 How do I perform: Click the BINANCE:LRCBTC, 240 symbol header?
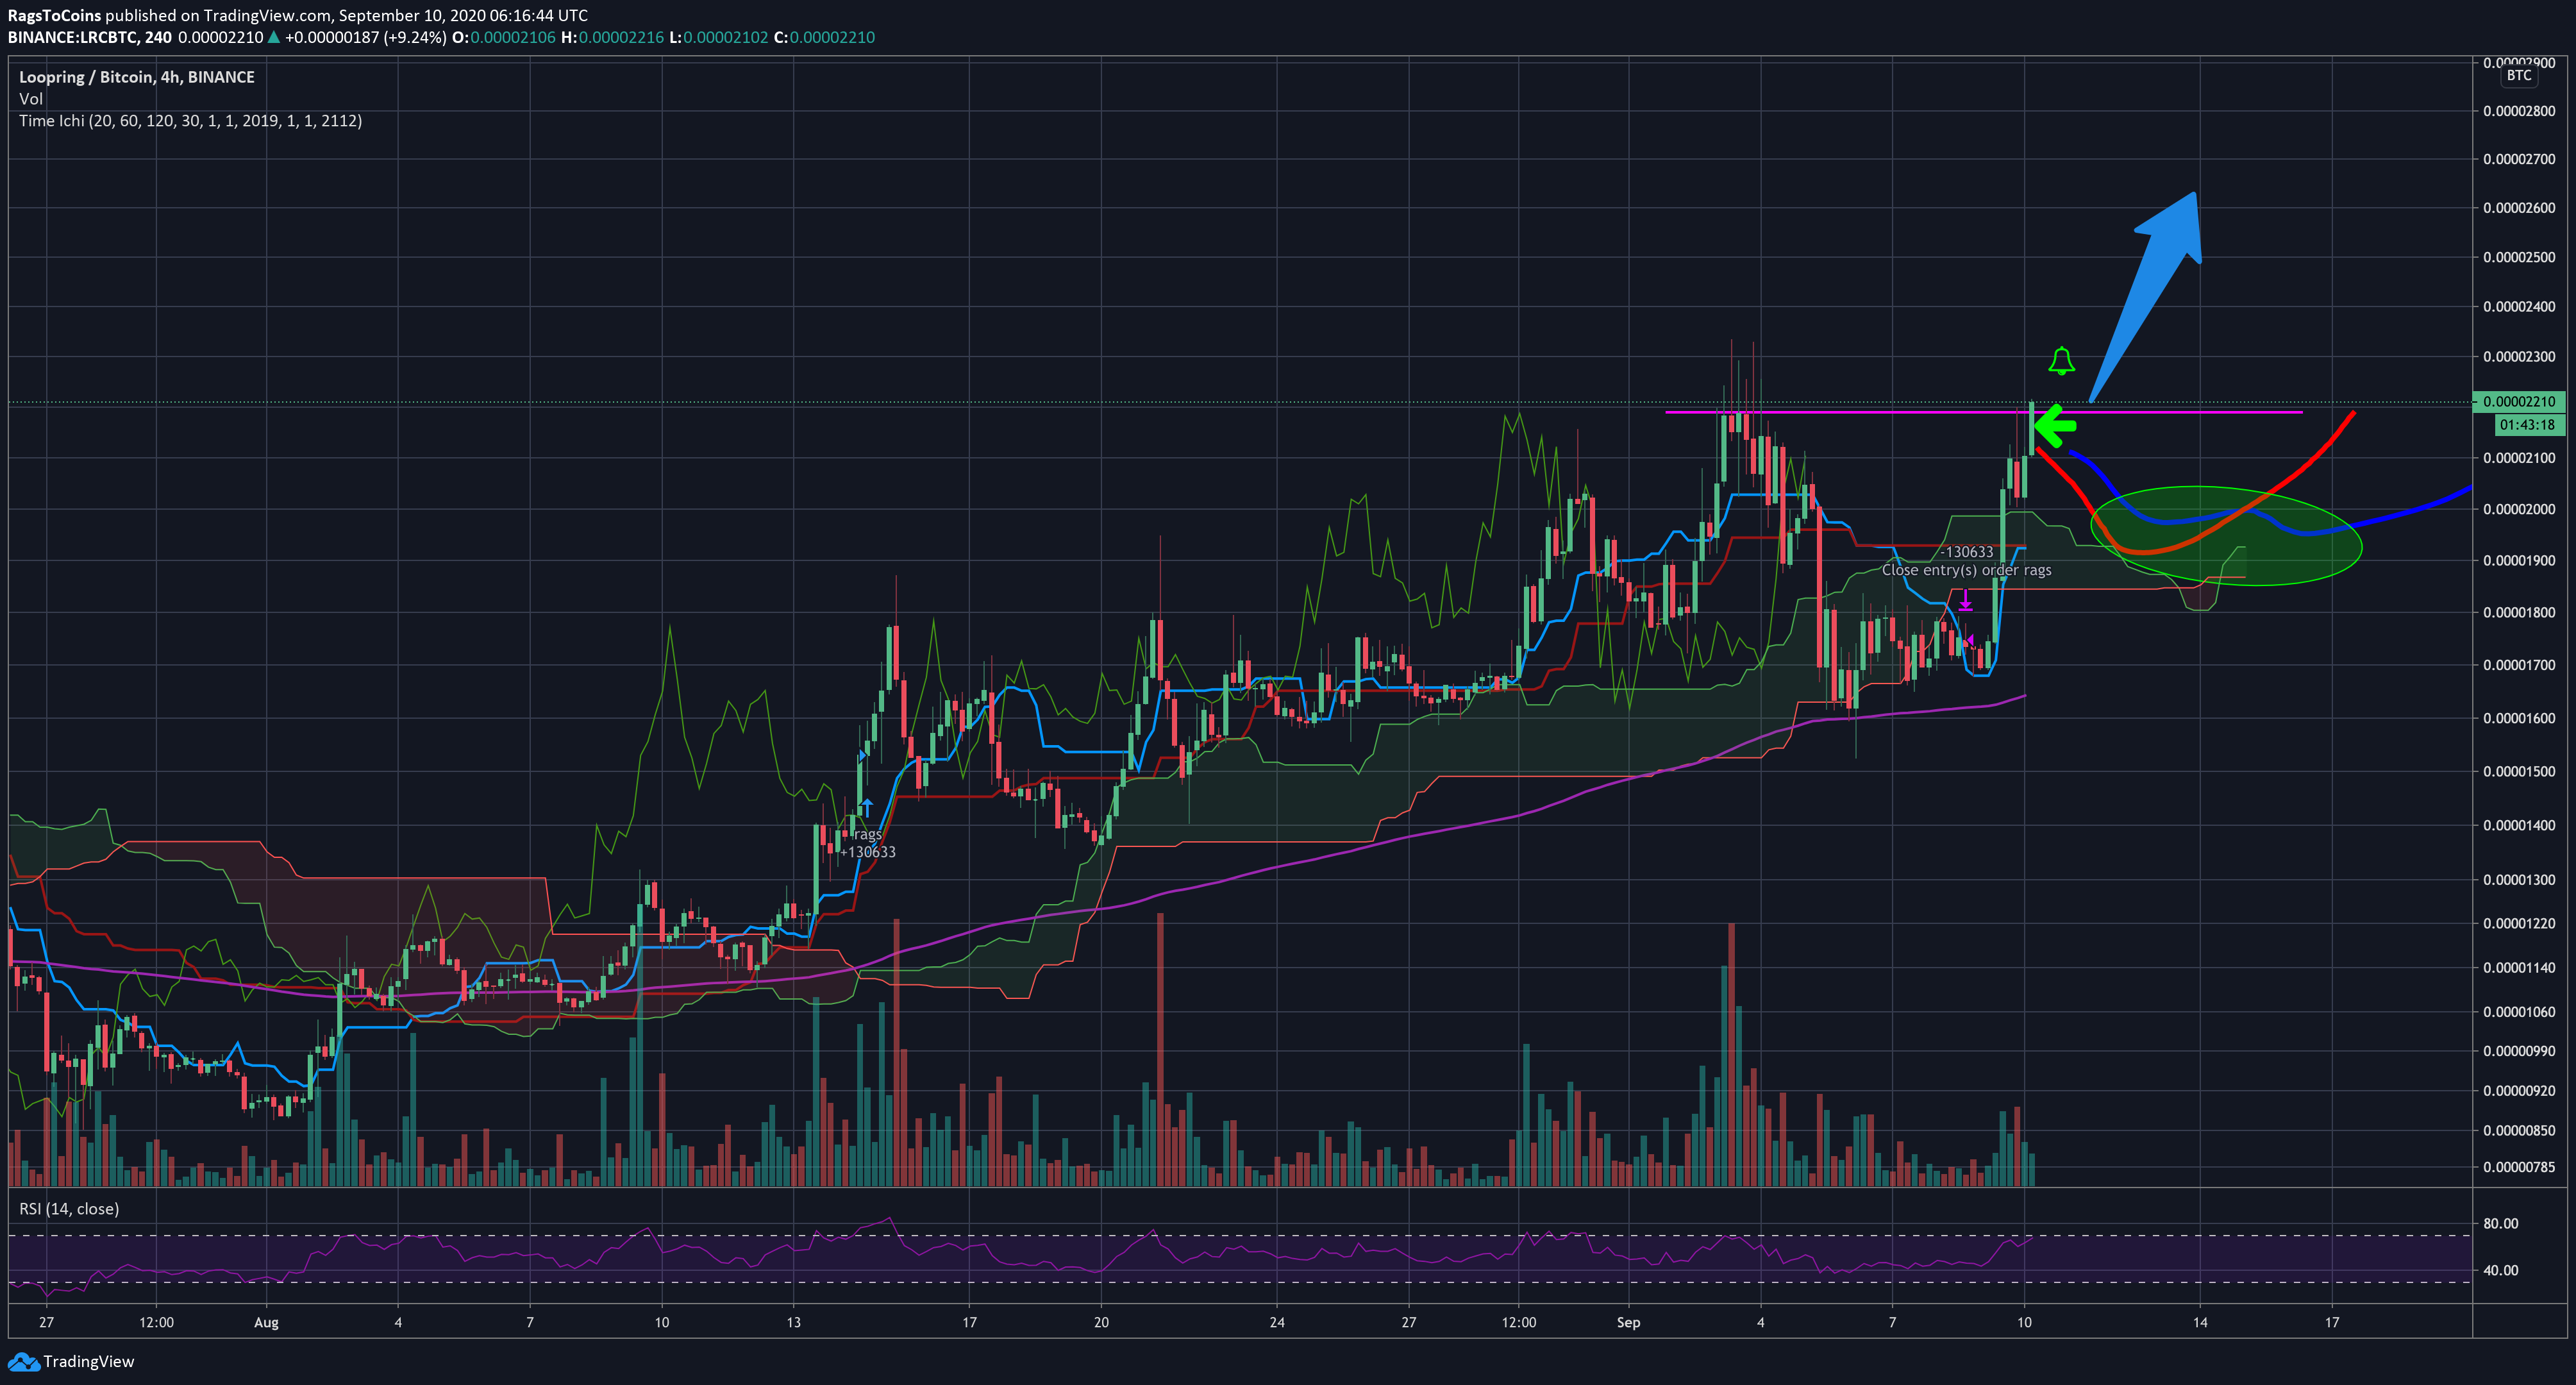coord(89,37)
